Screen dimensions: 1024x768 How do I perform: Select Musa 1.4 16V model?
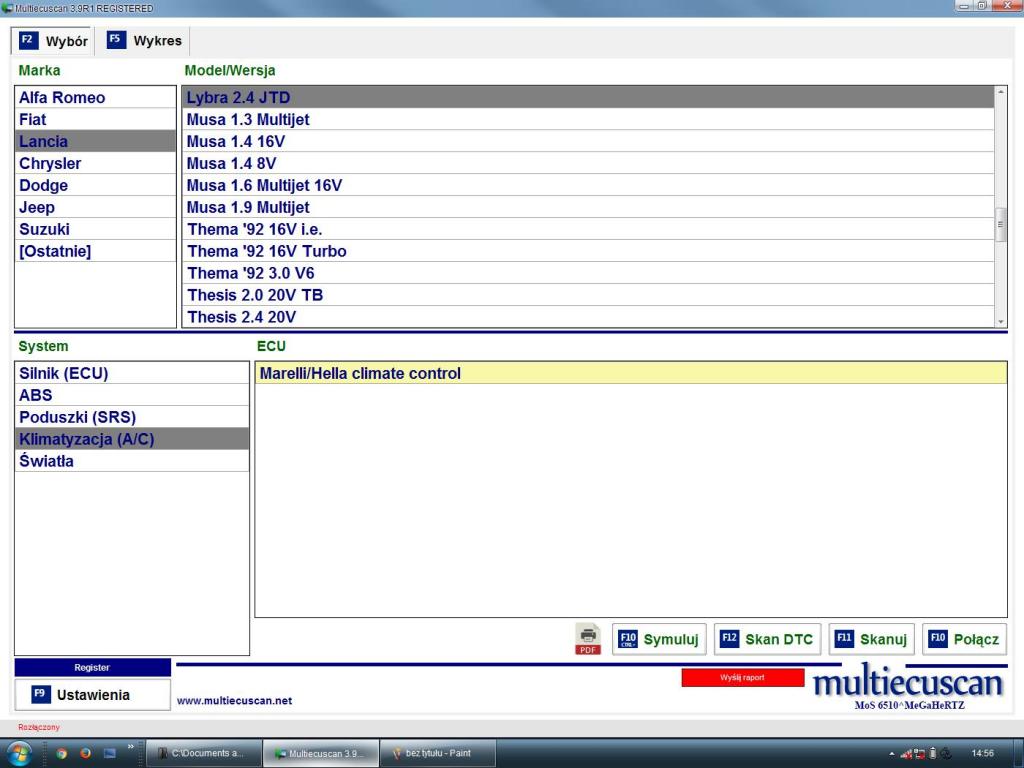point(588,141)
